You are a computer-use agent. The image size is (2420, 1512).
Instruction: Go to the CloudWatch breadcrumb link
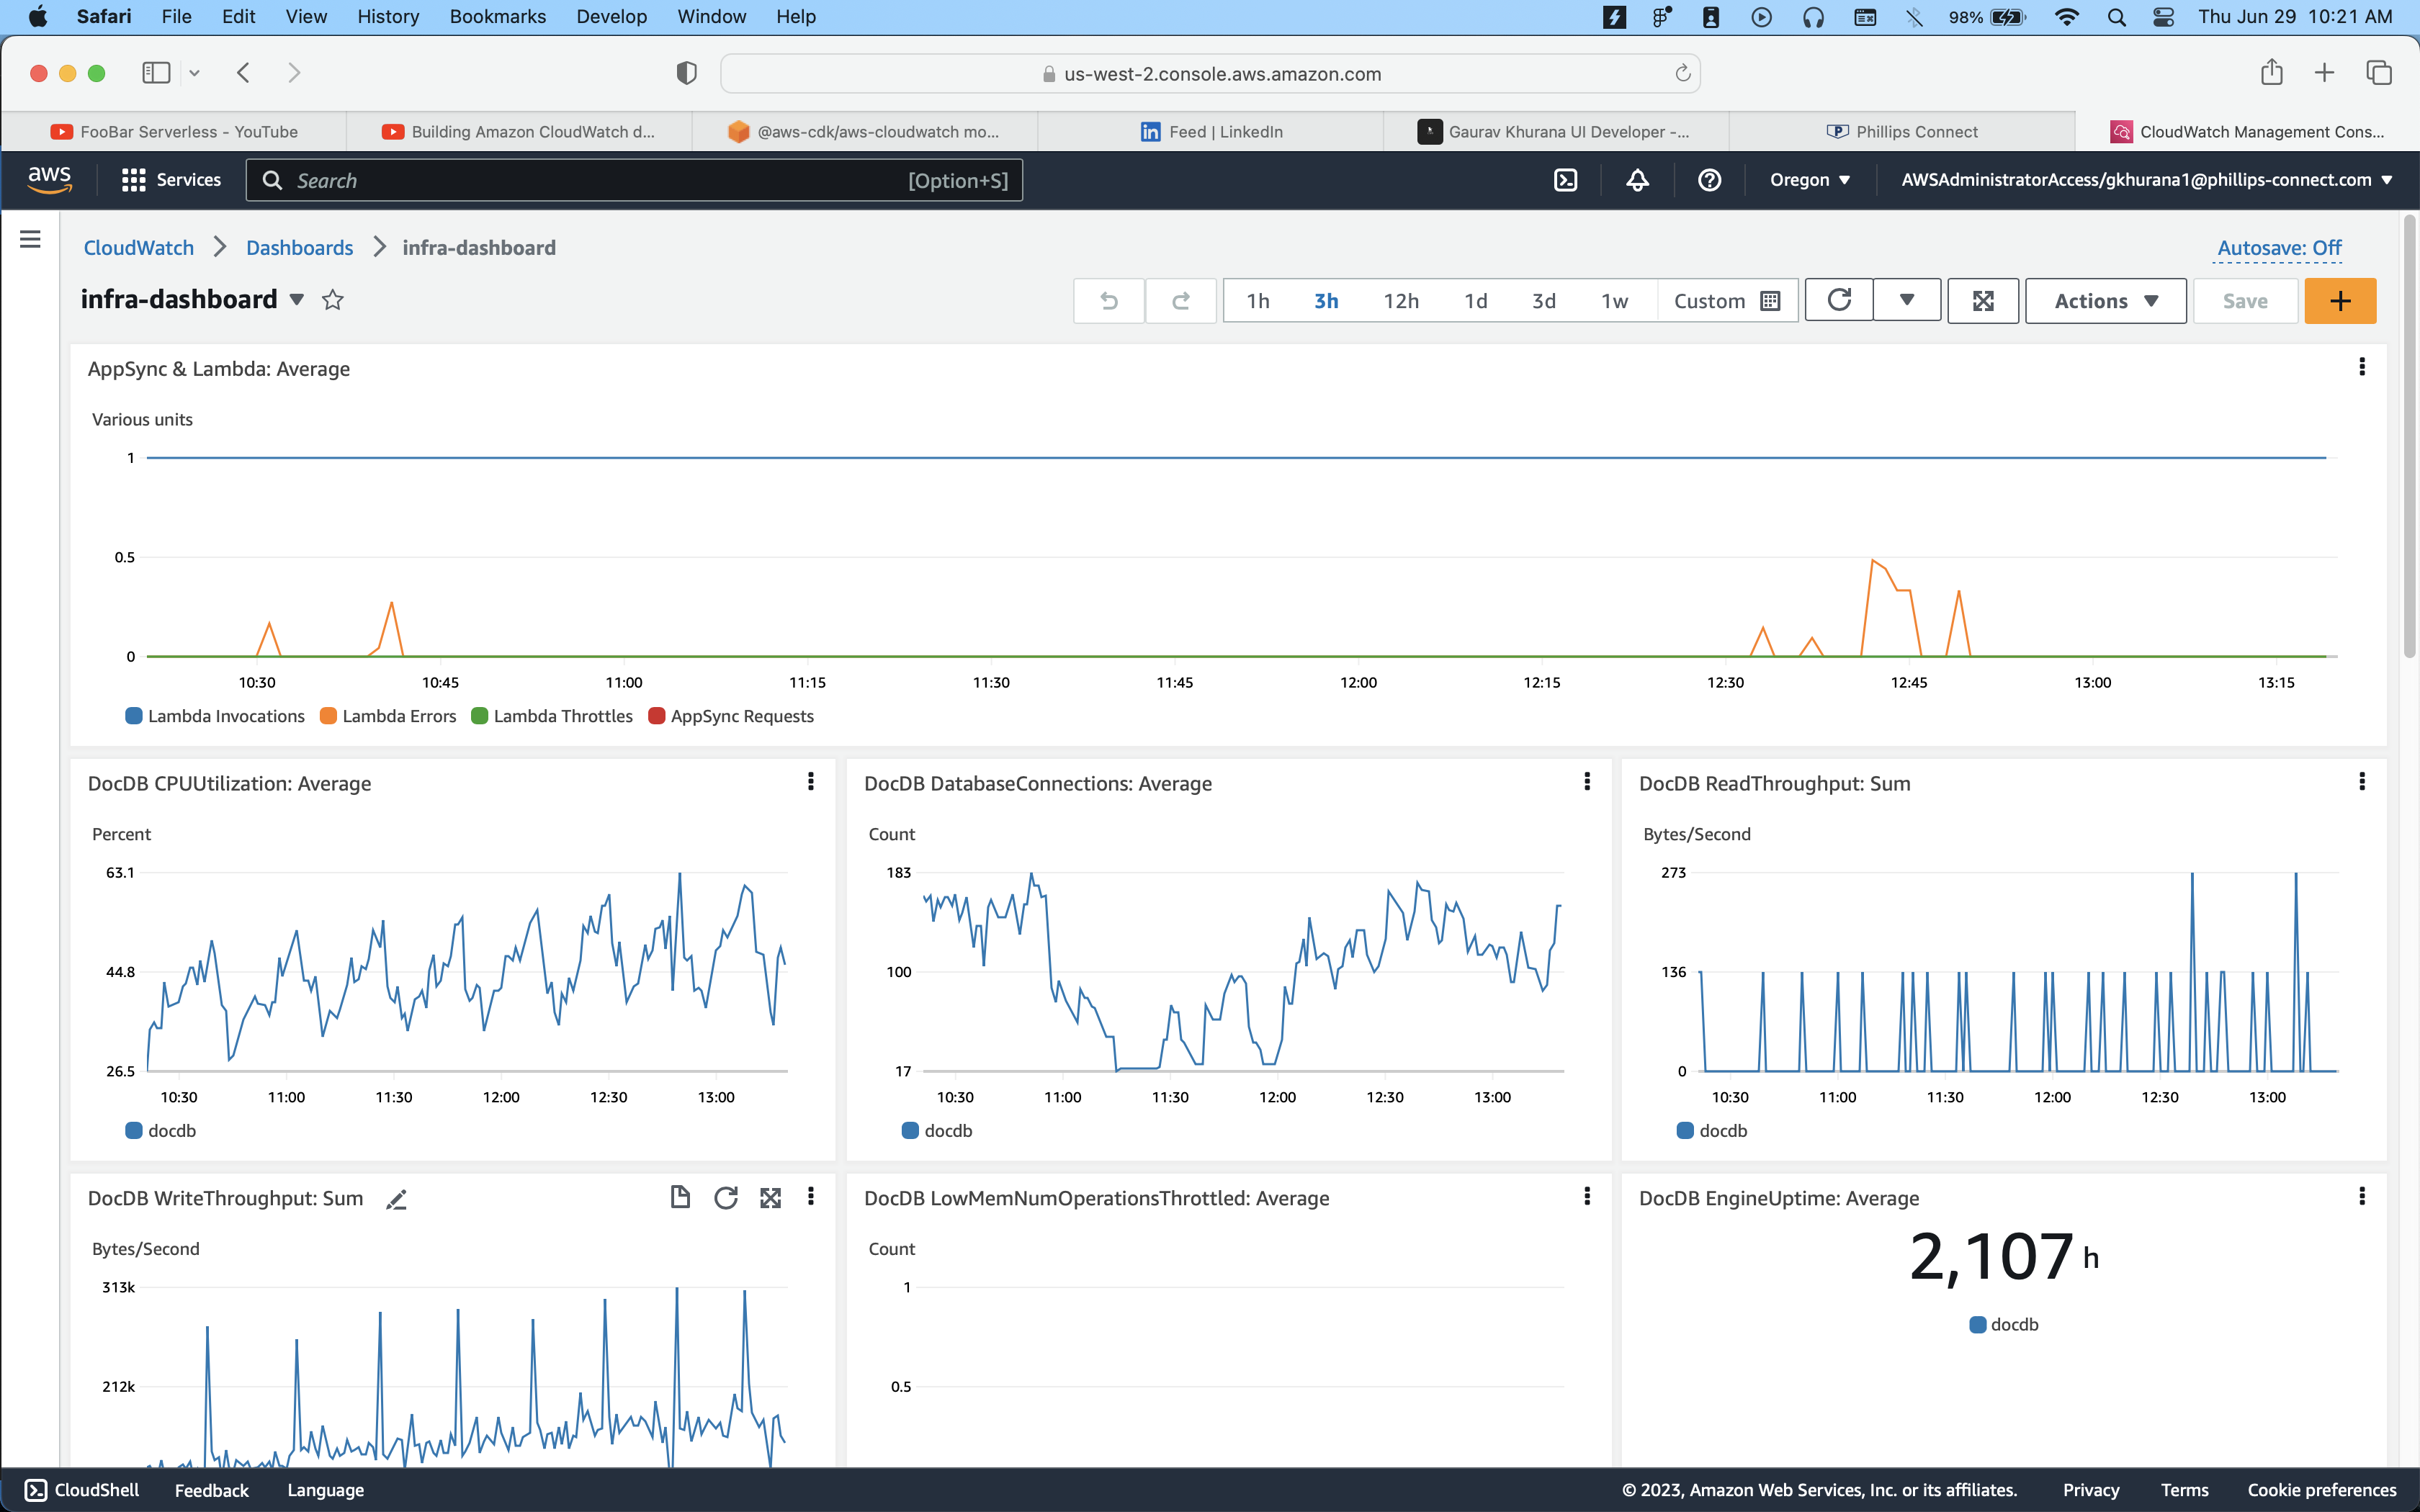coord(138,248)
